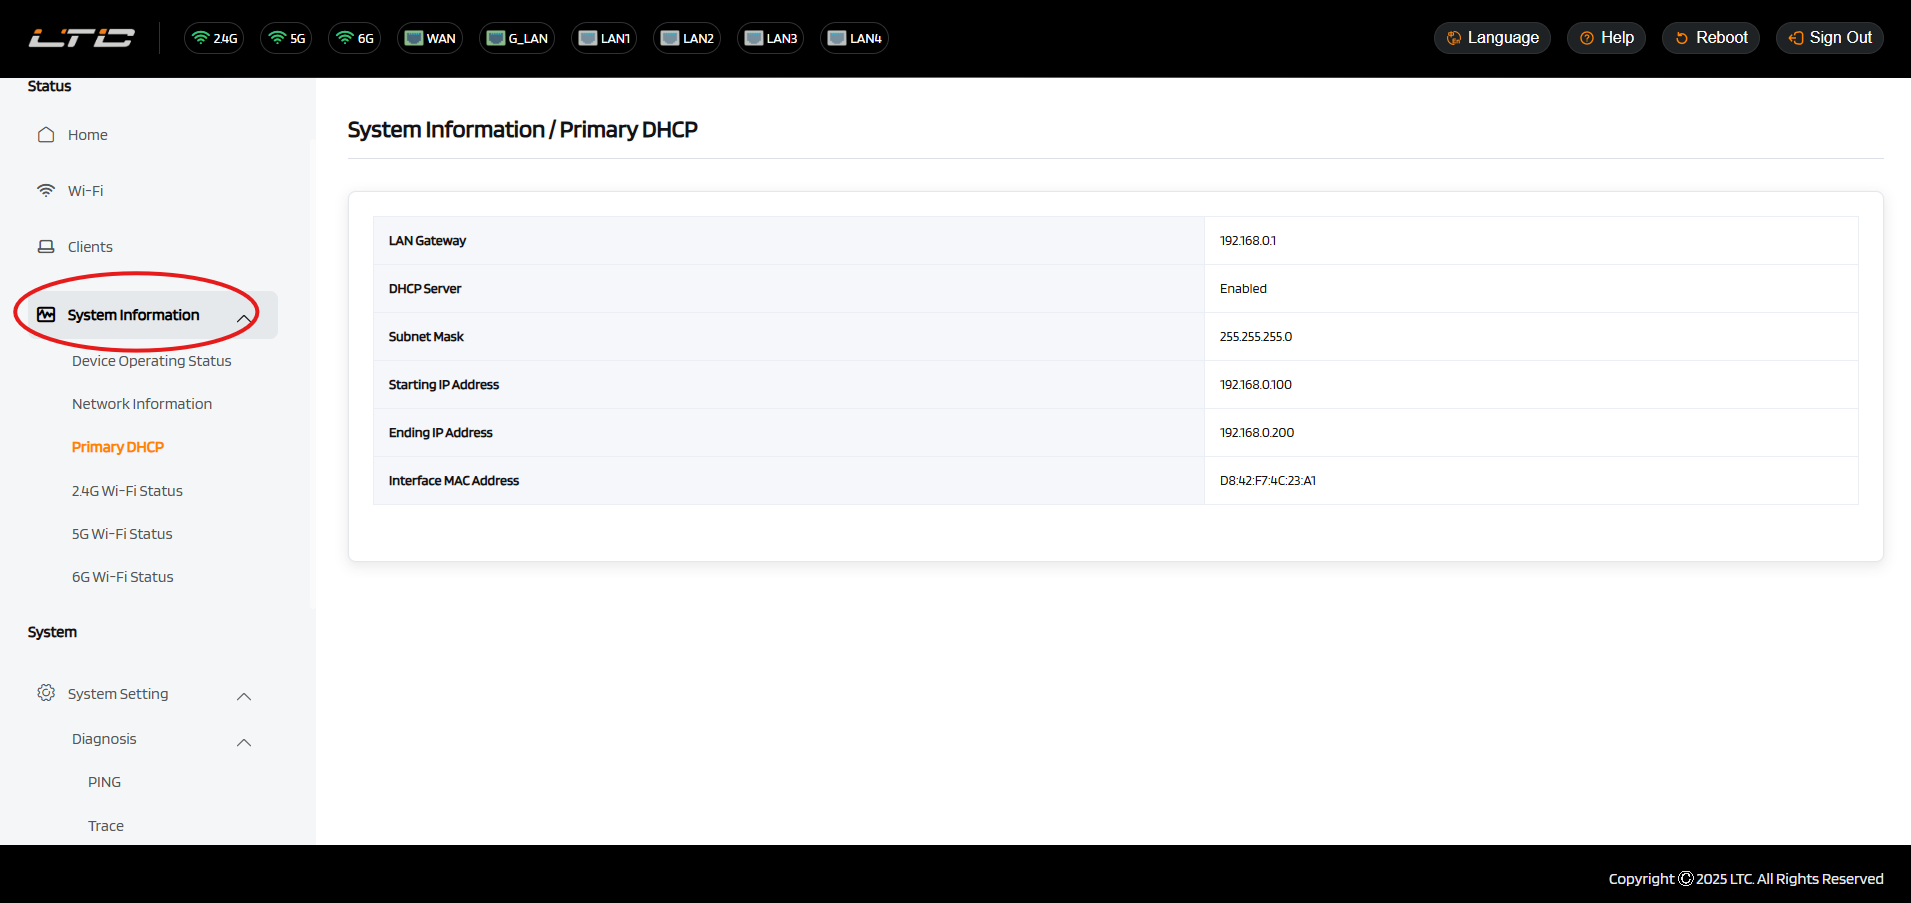Image resolution: width=1911 pixels, height=903 pixels.
Task: Click the WAN port status icon
Action: (x=430, y=38)
